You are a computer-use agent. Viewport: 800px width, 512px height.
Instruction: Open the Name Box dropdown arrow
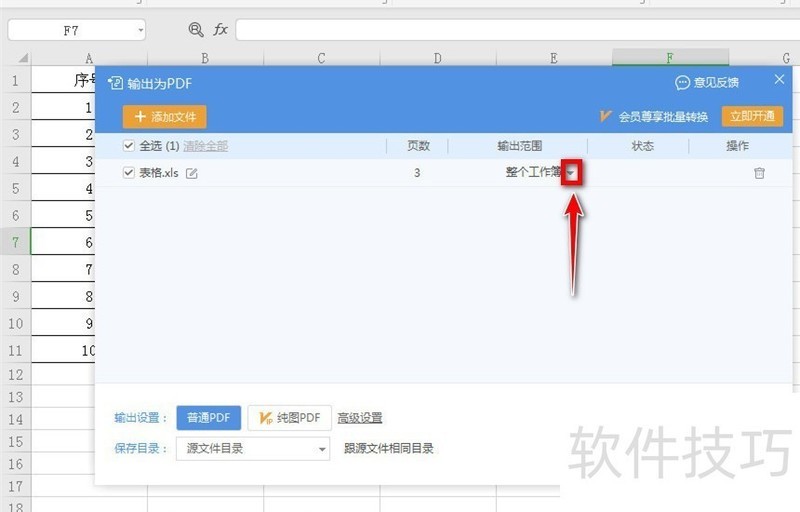point(140,30)
